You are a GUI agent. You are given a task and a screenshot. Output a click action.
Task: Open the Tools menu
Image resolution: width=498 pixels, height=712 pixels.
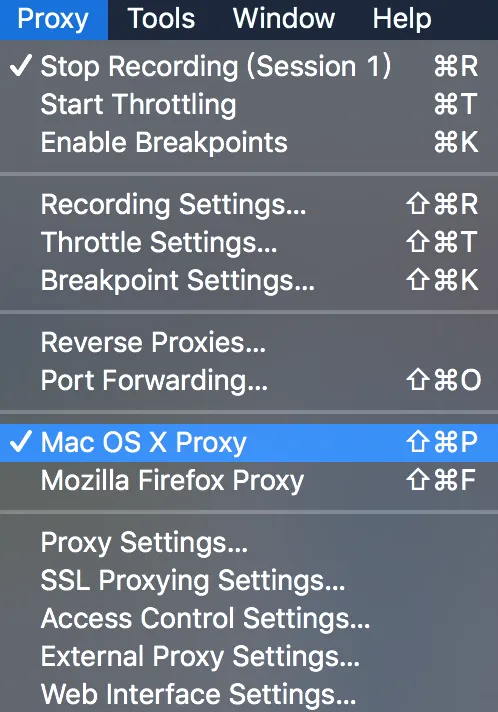[x=161, y=20]
